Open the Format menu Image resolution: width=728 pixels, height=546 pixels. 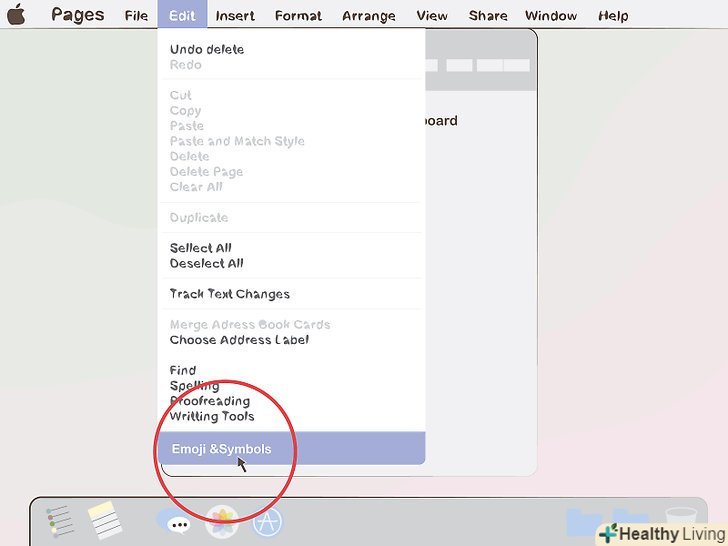coord(298,16)
